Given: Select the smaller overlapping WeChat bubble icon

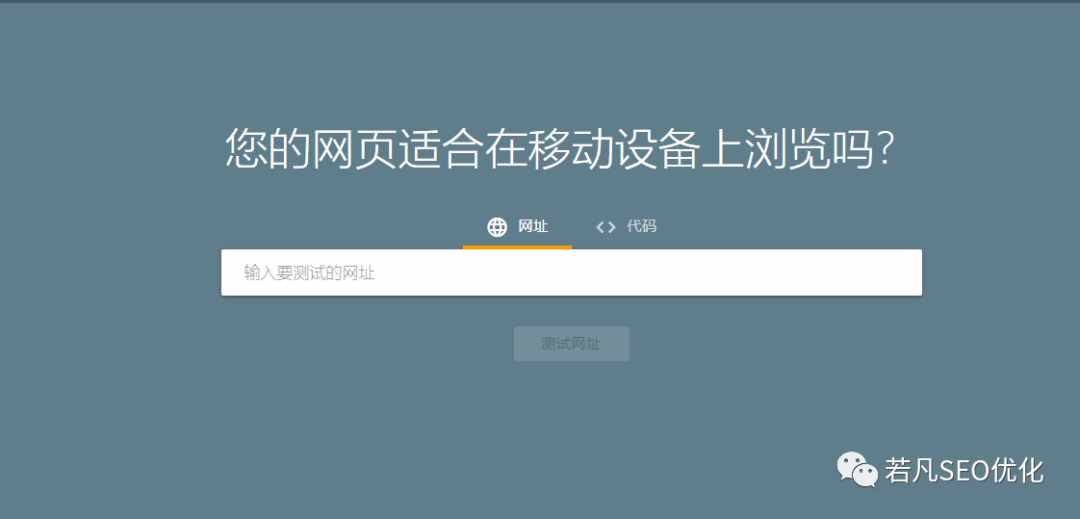Looking at the screenshot, I should coord(866,476).
